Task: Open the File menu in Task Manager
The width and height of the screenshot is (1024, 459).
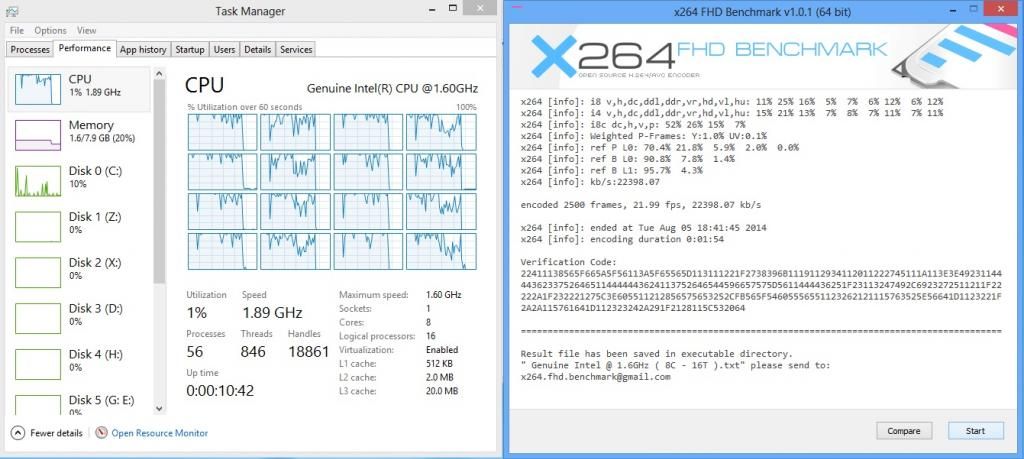Action: click(17, 30)
